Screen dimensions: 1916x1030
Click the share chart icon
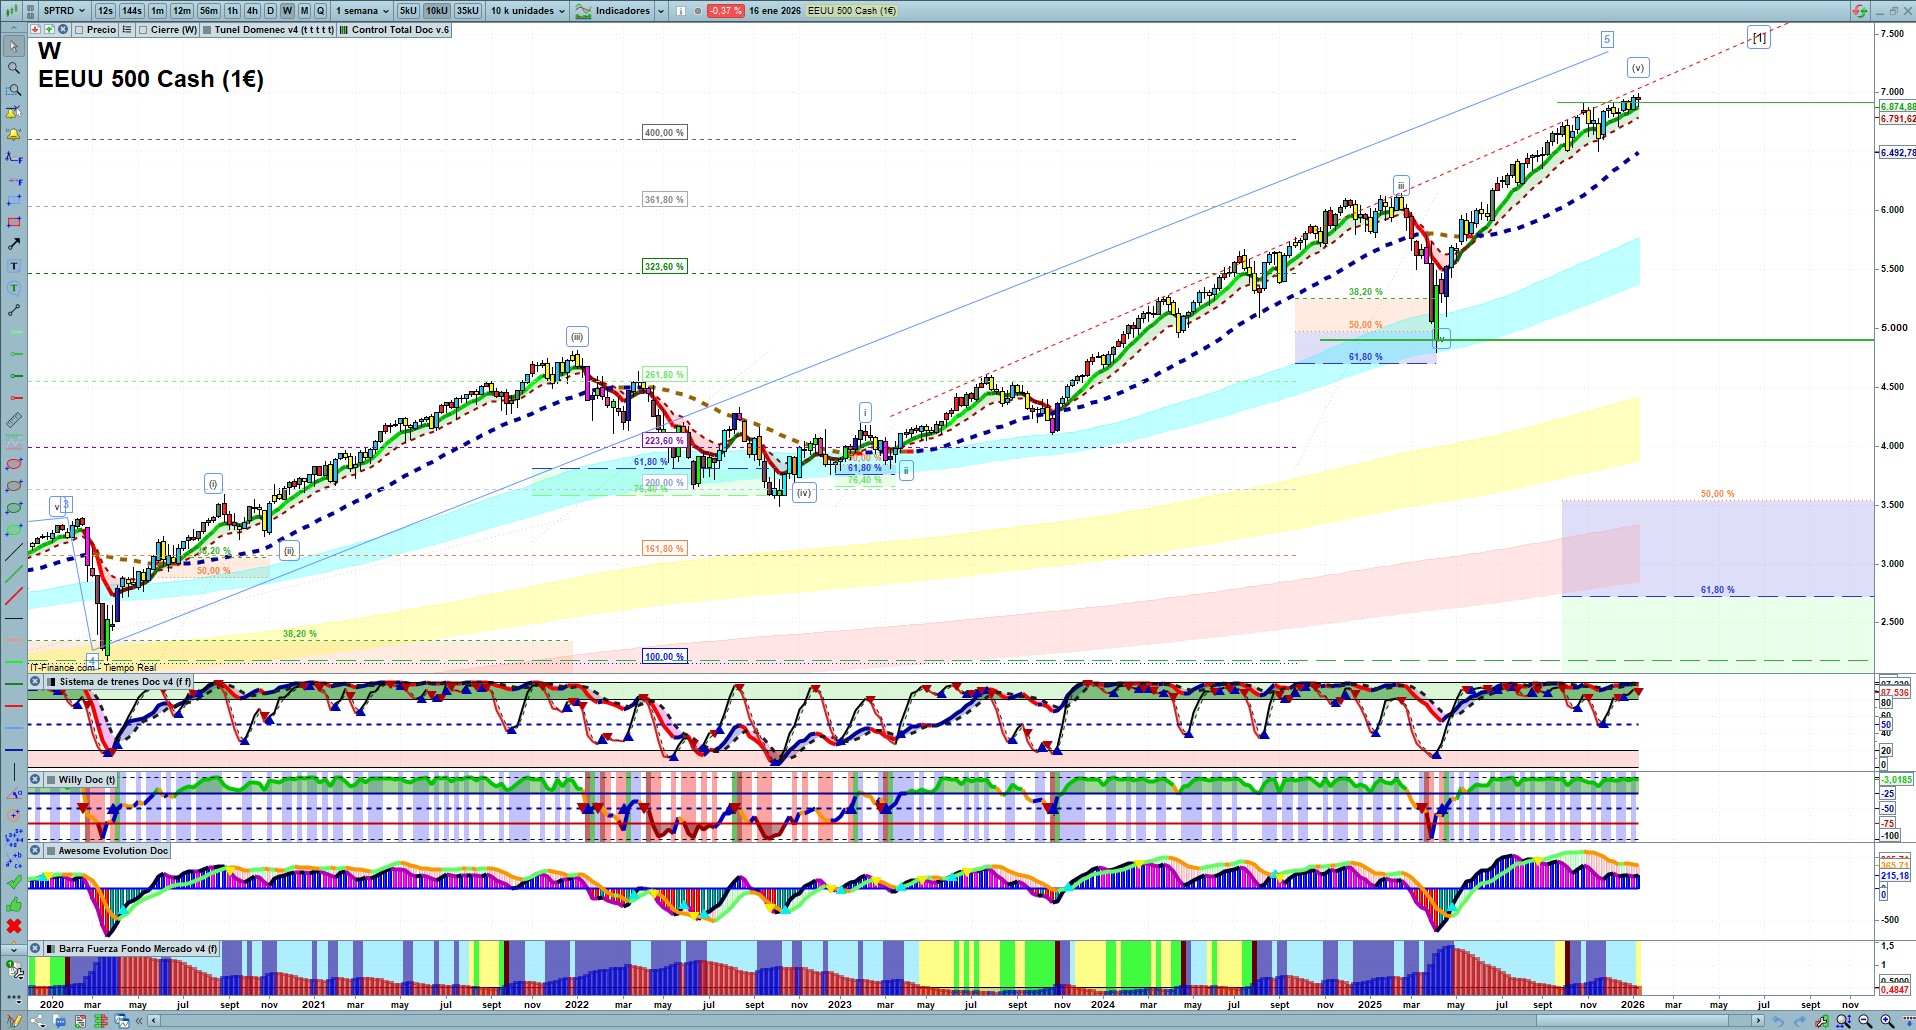(38, 1021)
